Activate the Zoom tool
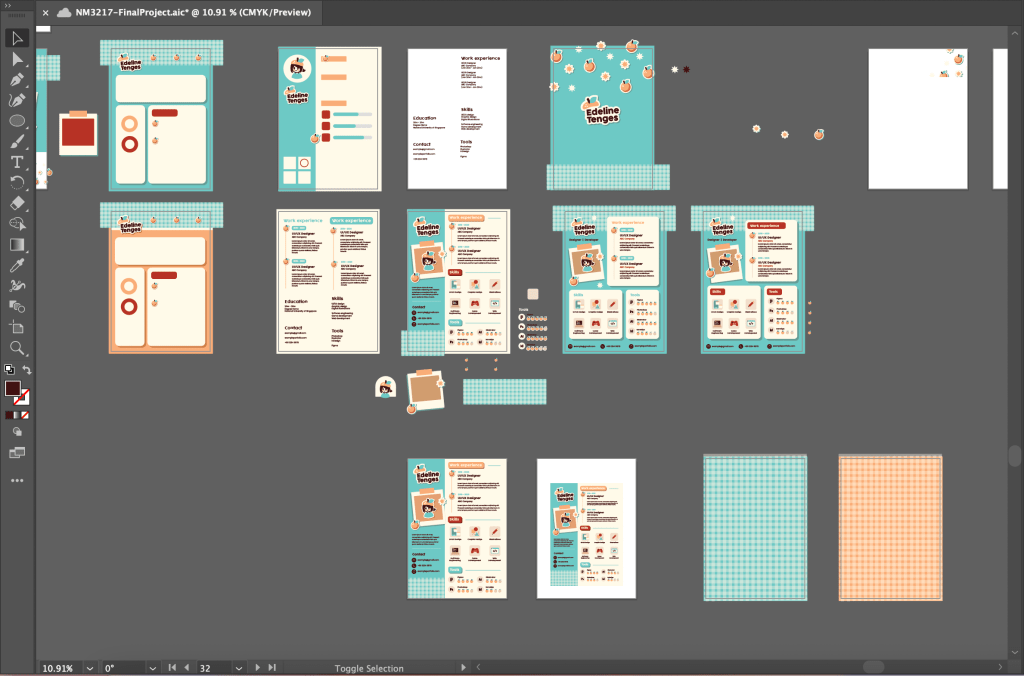Image resolution: width=1024 pixels, height=676 pixels. [17, 347]
